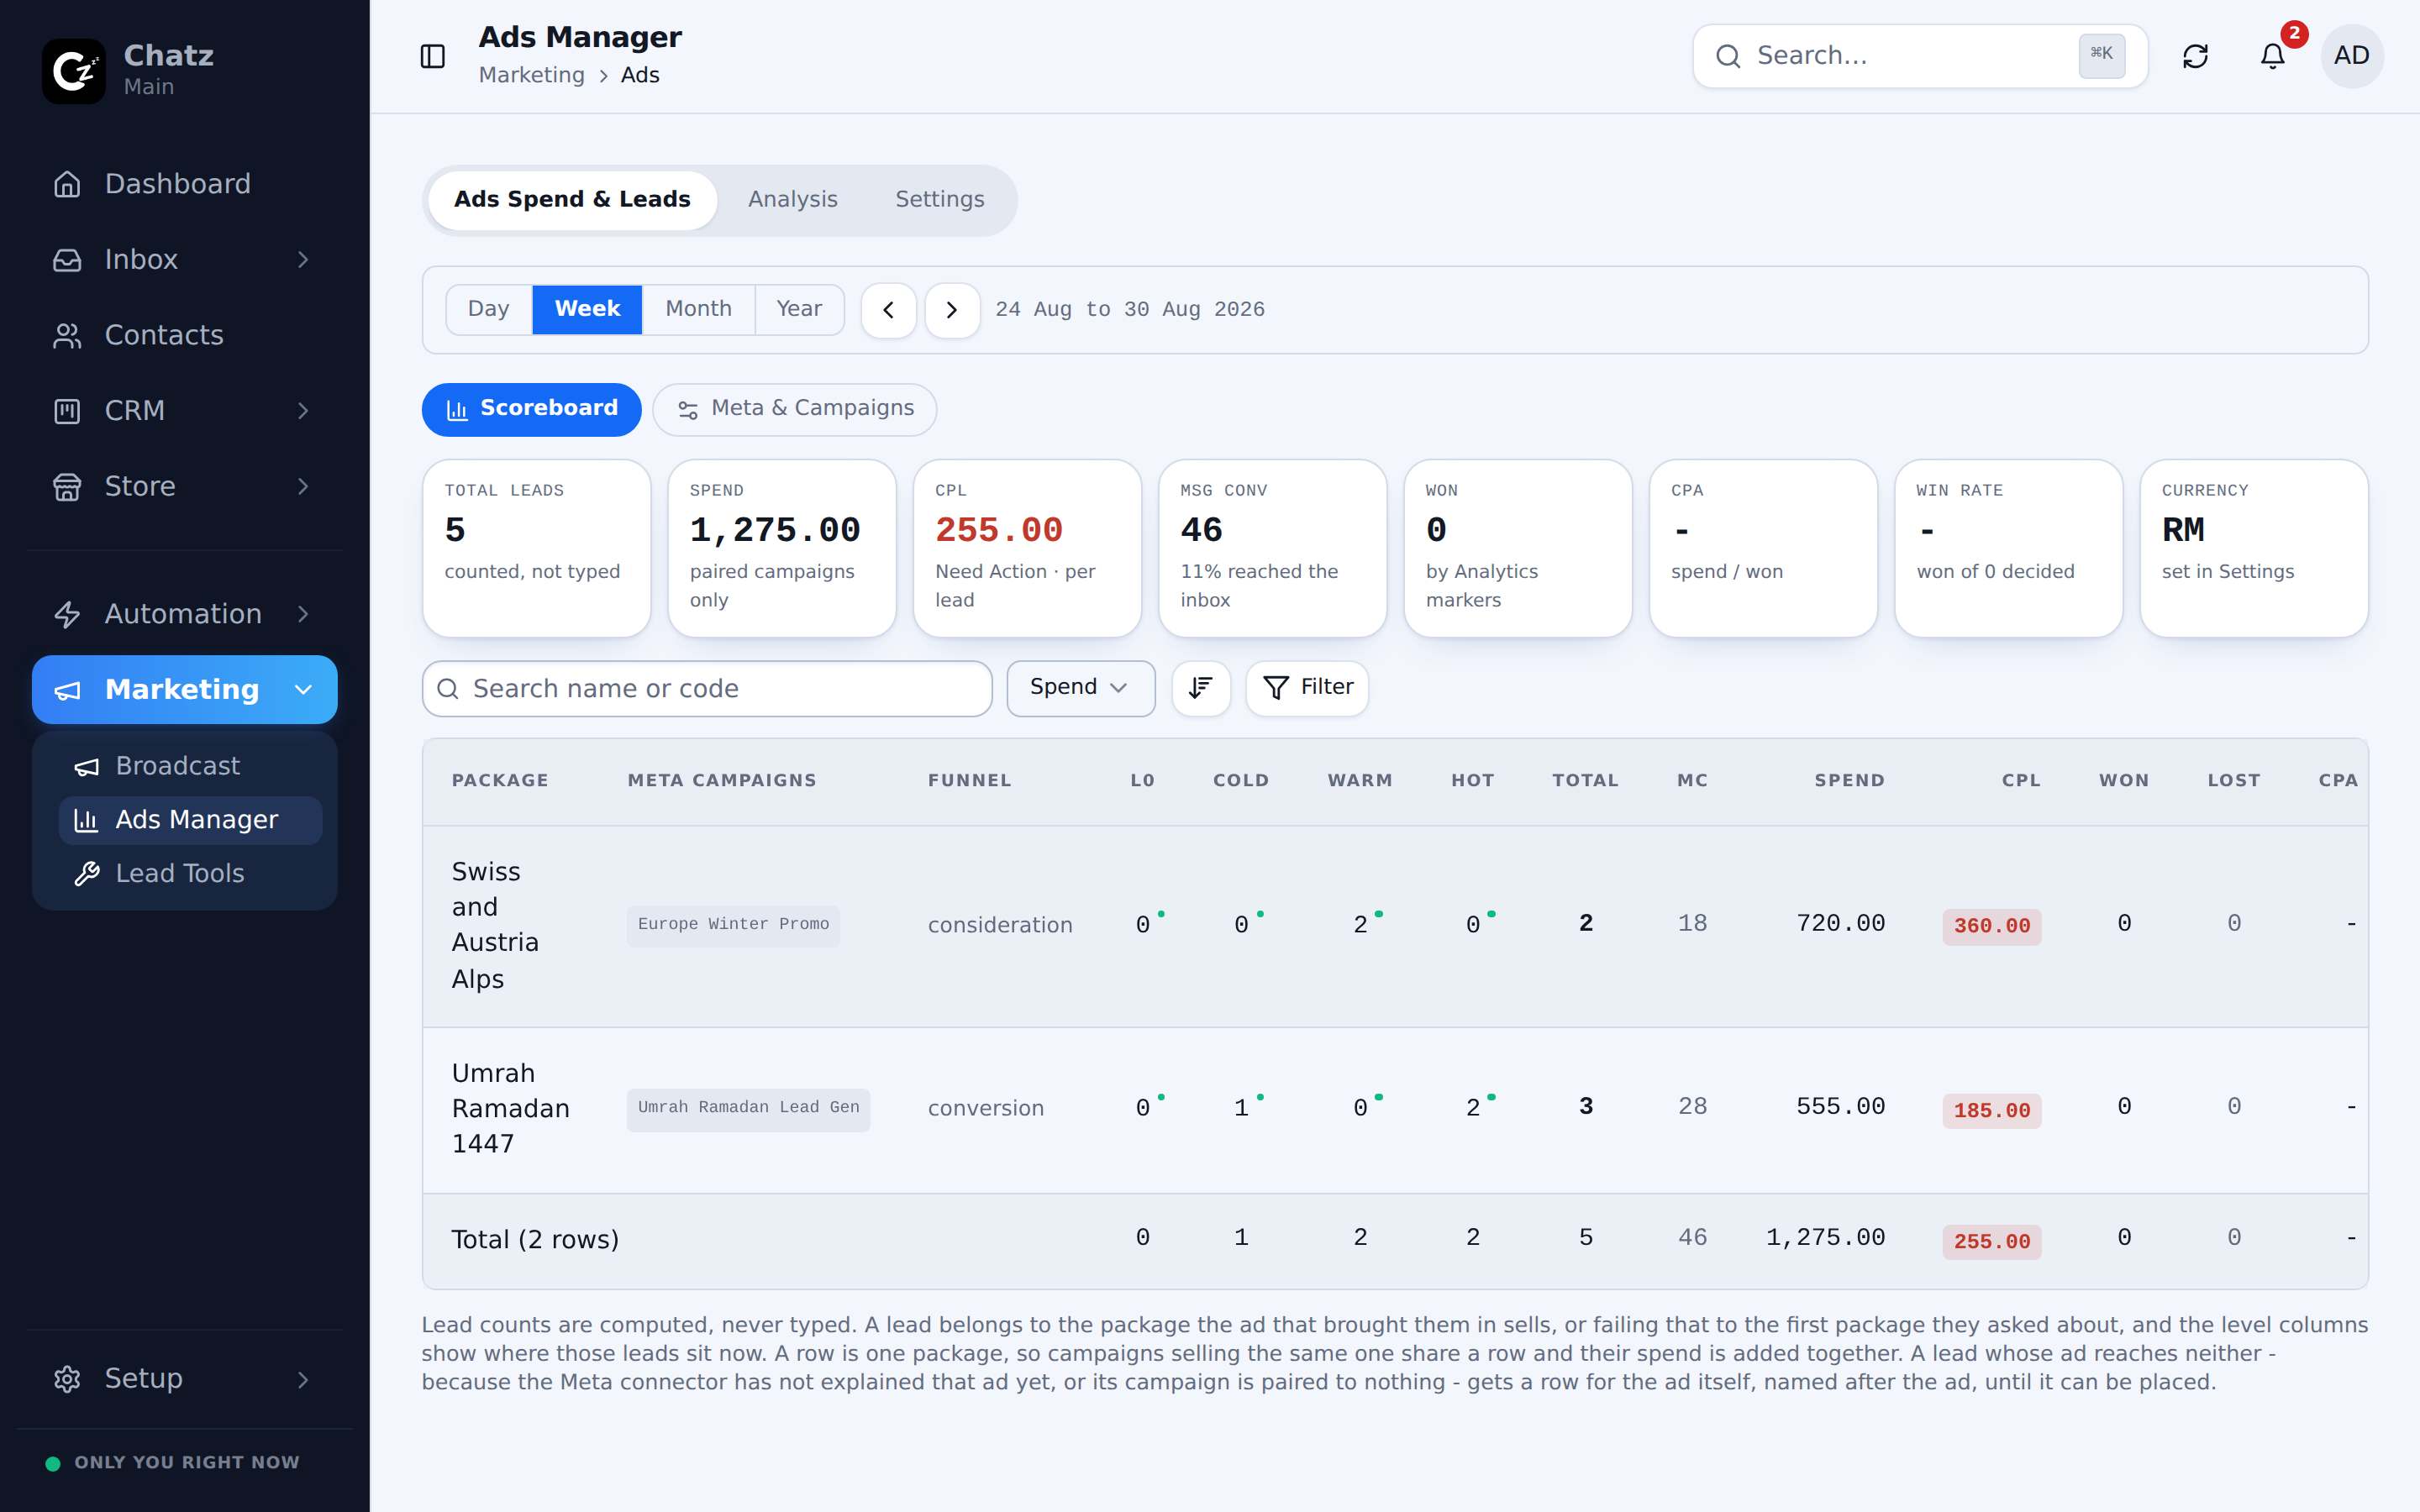Collapse the Marketing sidebar section
Viewport: 2420px width, 1512px height.
(185, 690)
